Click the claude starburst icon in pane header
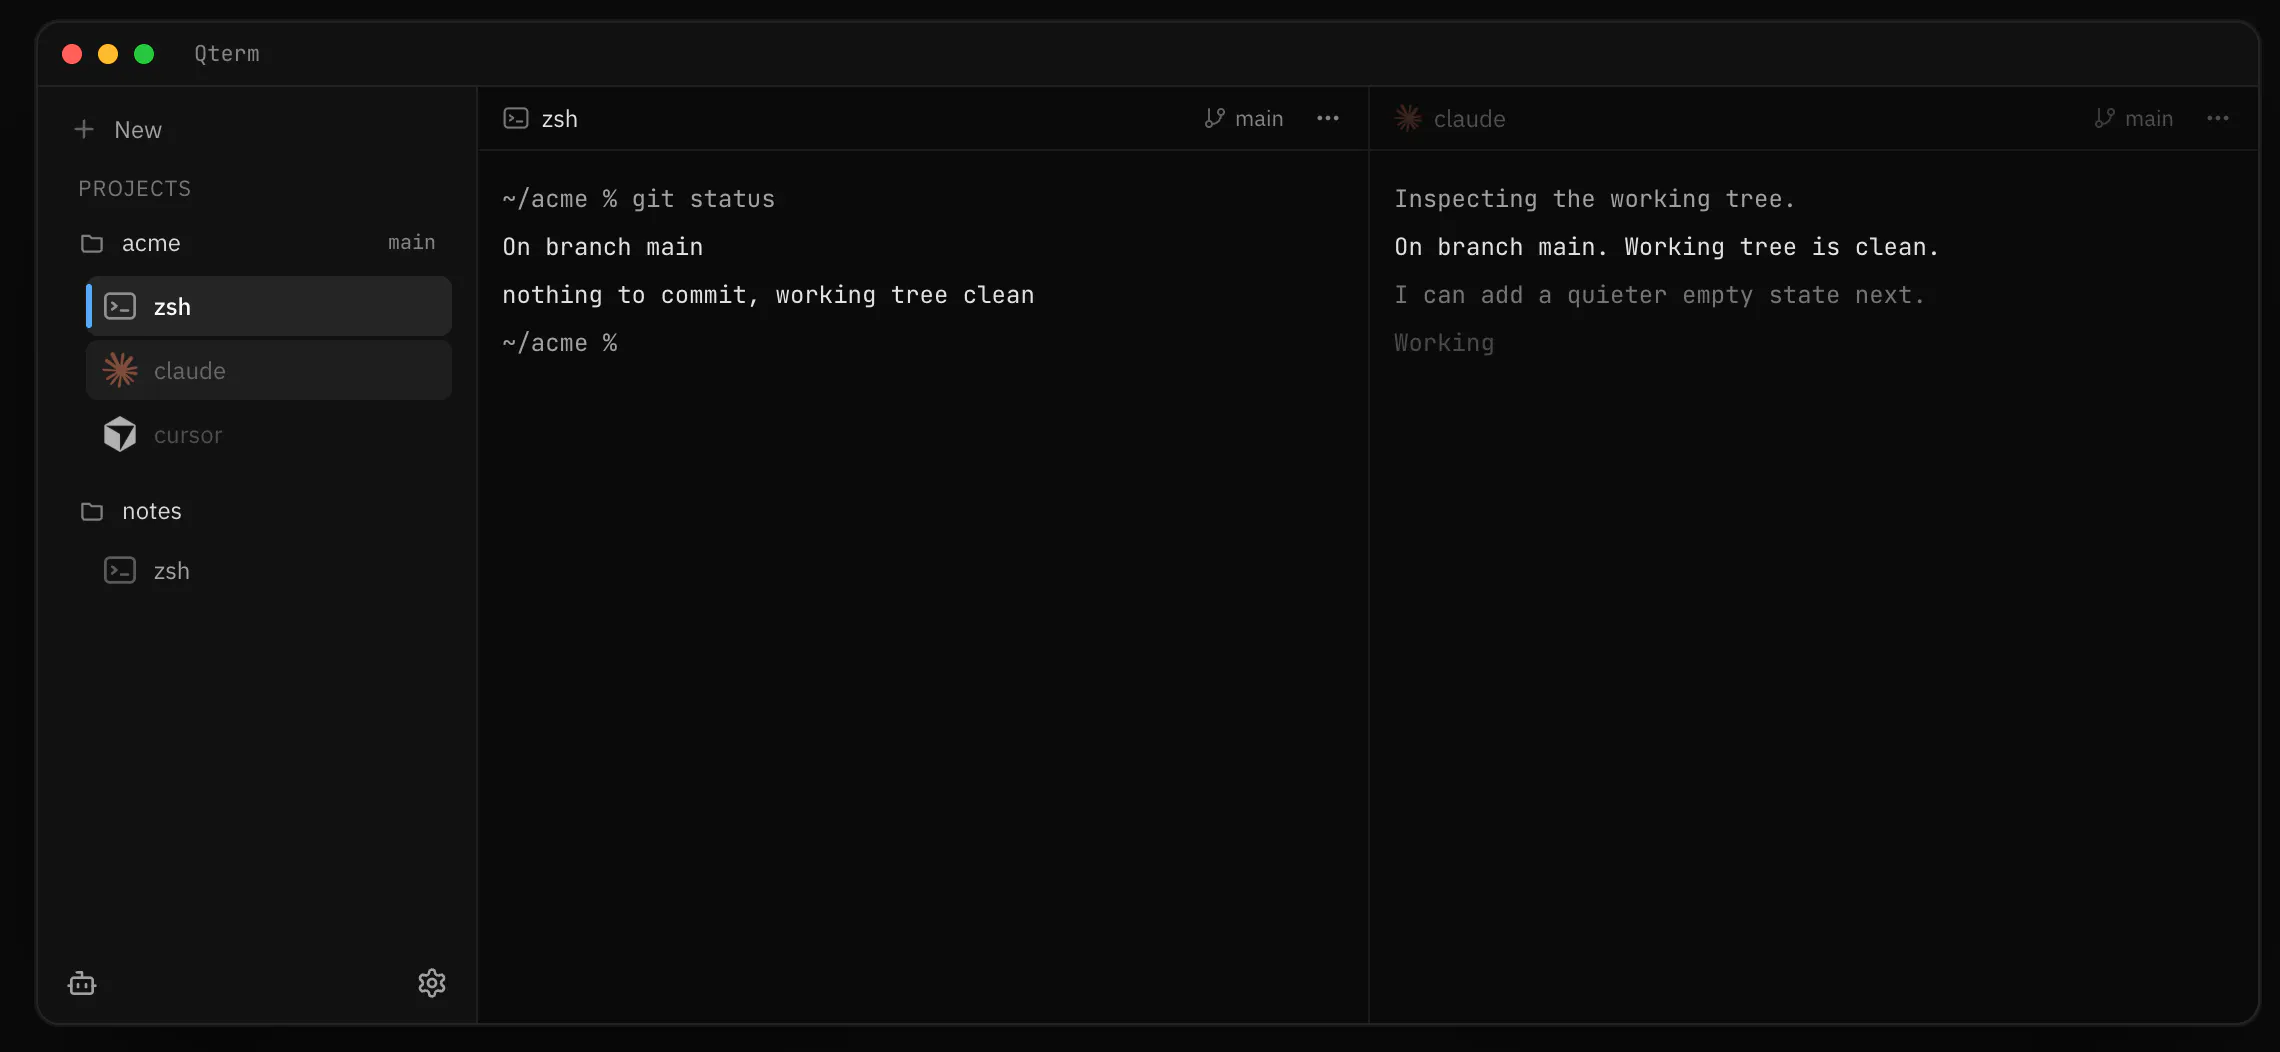 [x=1408, y=118]
